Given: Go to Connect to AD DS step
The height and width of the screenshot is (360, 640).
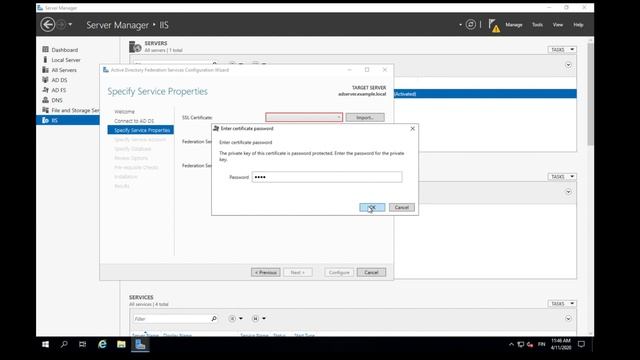Looking at the screenshot, I should tap(134, 121).
